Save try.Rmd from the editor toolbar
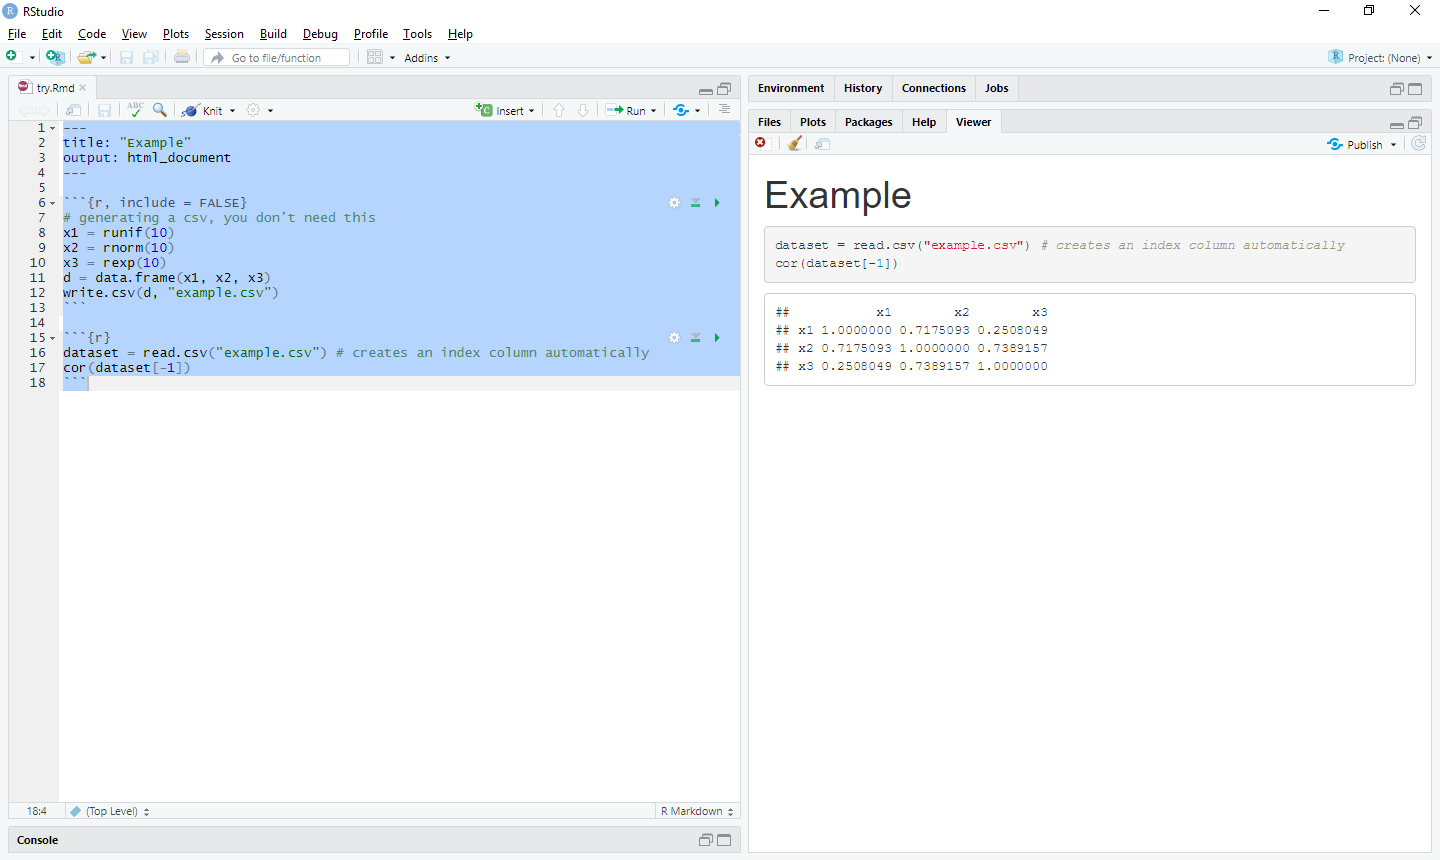This screenshot has width=1440, height=860. [x=104, y=110]
